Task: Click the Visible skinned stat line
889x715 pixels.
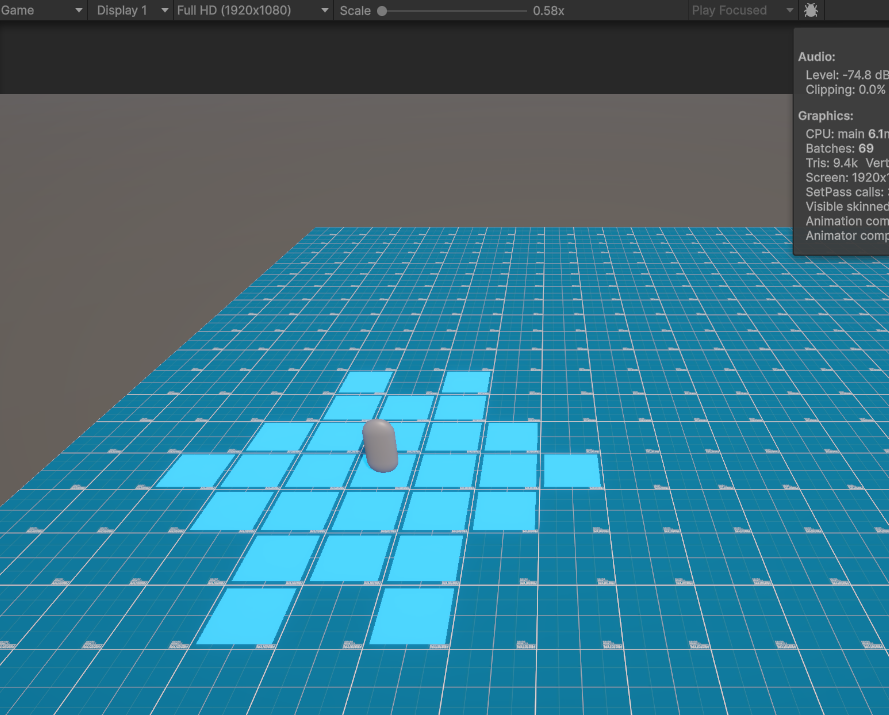Action: (847, 206)
